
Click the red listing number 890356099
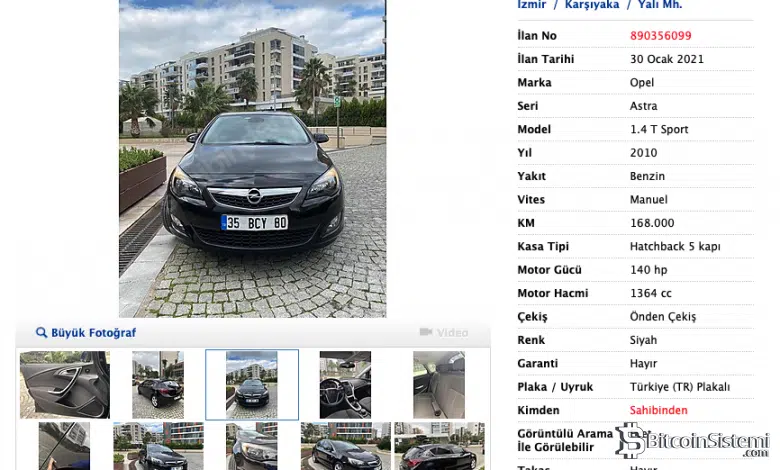(x=661, y=36)
